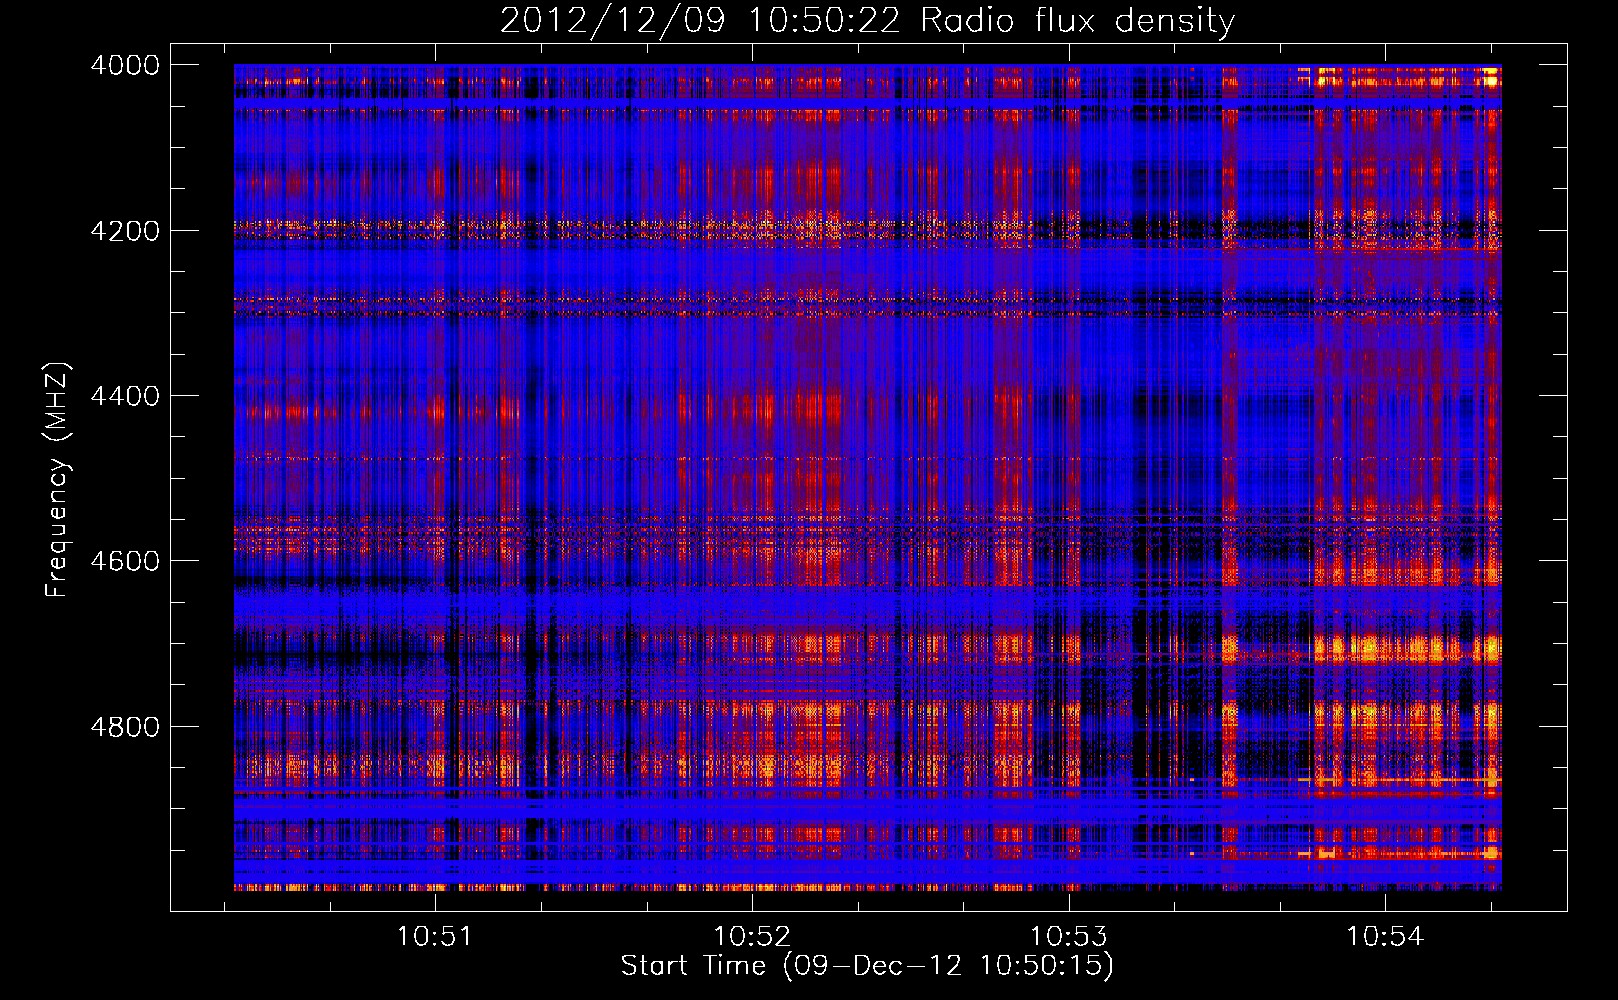Click the 4200 frequency tick label
Image resolution: width=1618 pixels, height=1000 pixels.
pyautogui.click(x=125, y=231)
